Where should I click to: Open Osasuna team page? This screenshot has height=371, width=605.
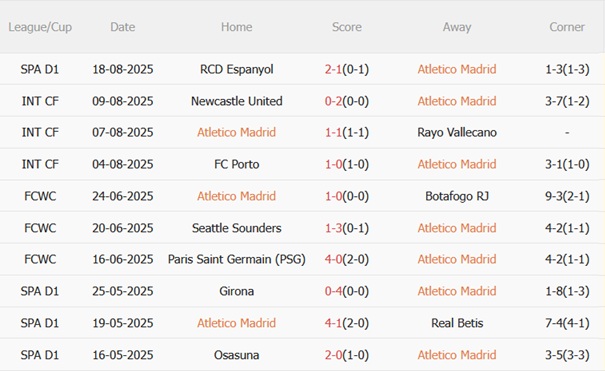(237, 355)
